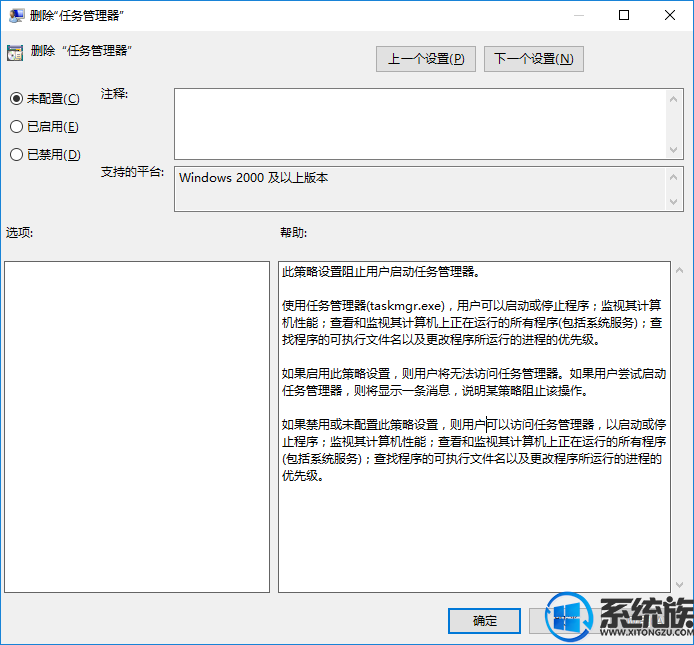Click the title bar policy editor icon
The height and width of the screenshot is (645, 694).
pyautogui.click(x=16, y=15)
